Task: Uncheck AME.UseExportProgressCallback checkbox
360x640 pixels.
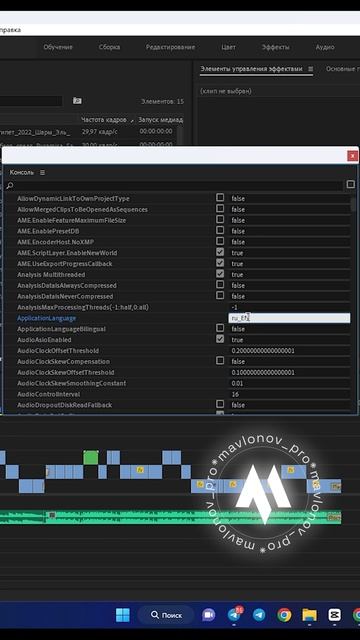Action: click(x=220, y=263)
